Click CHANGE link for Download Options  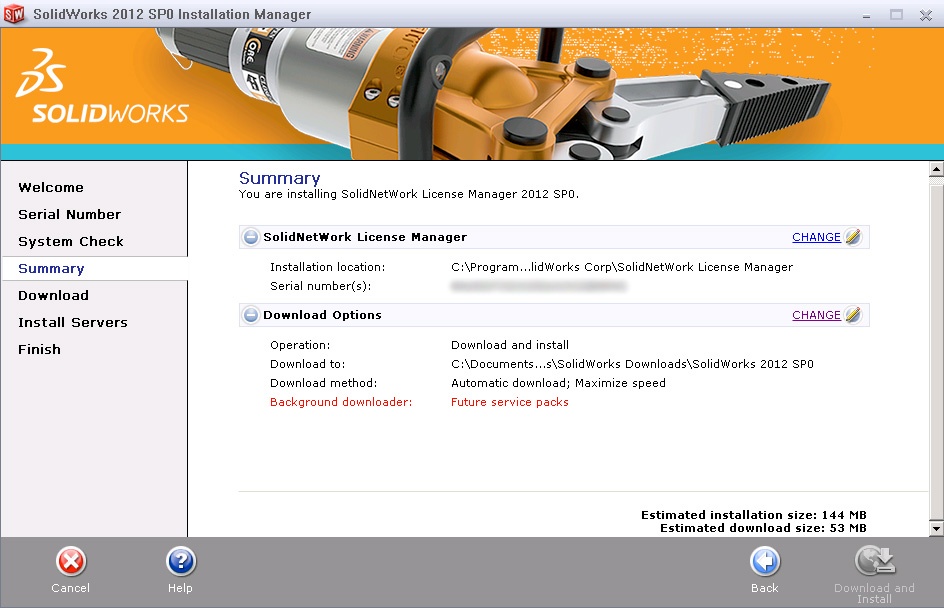(x=816, y=315)
